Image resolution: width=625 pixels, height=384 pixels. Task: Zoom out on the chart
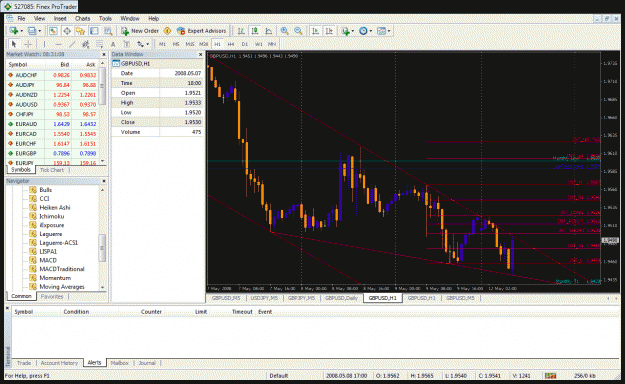click(x=298, y=31)
